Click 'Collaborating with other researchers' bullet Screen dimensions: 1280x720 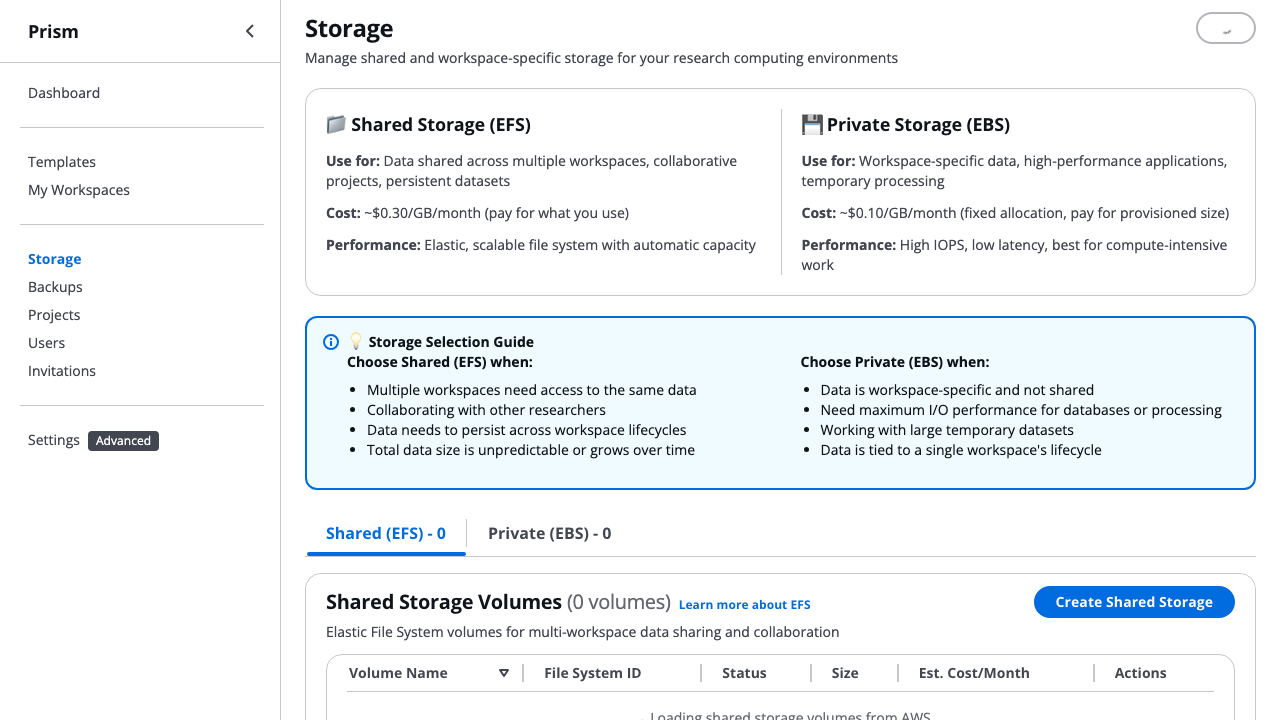pos(486,410)
